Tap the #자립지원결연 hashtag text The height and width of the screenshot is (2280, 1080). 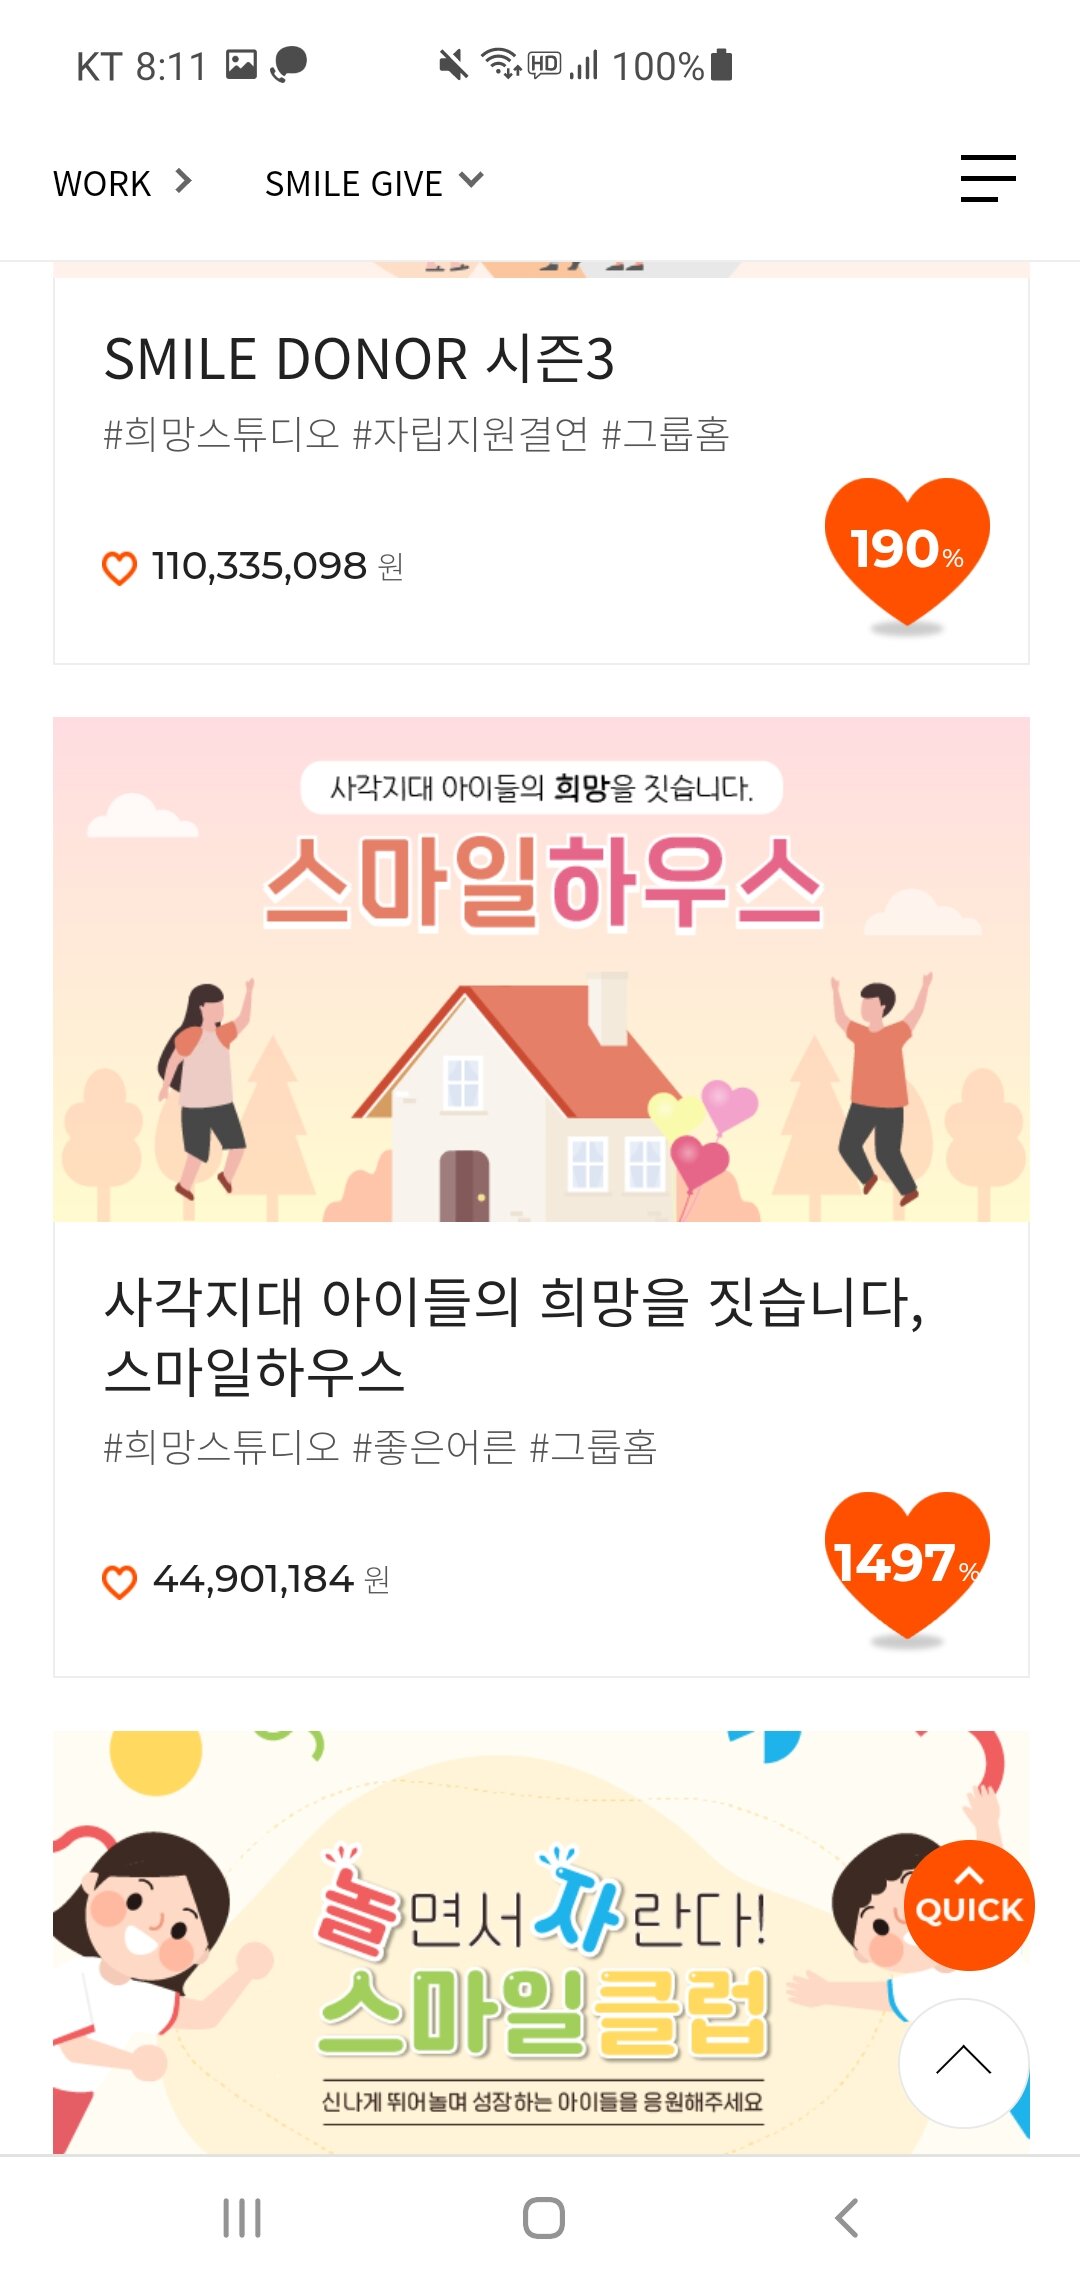point(470,434)
